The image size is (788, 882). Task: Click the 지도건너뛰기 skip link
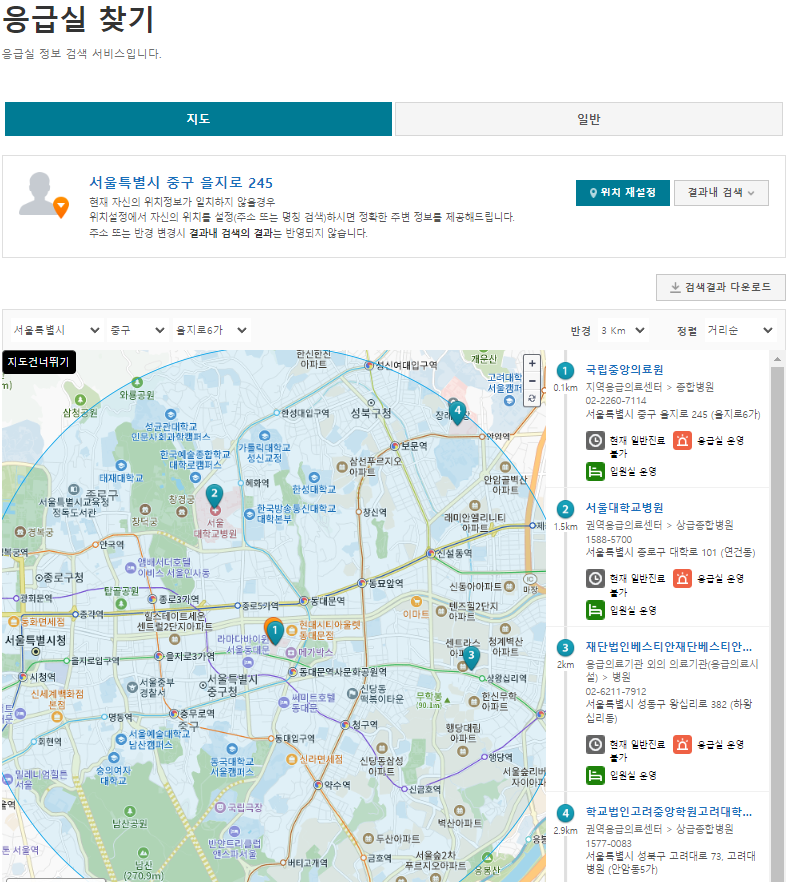point(39,362)
